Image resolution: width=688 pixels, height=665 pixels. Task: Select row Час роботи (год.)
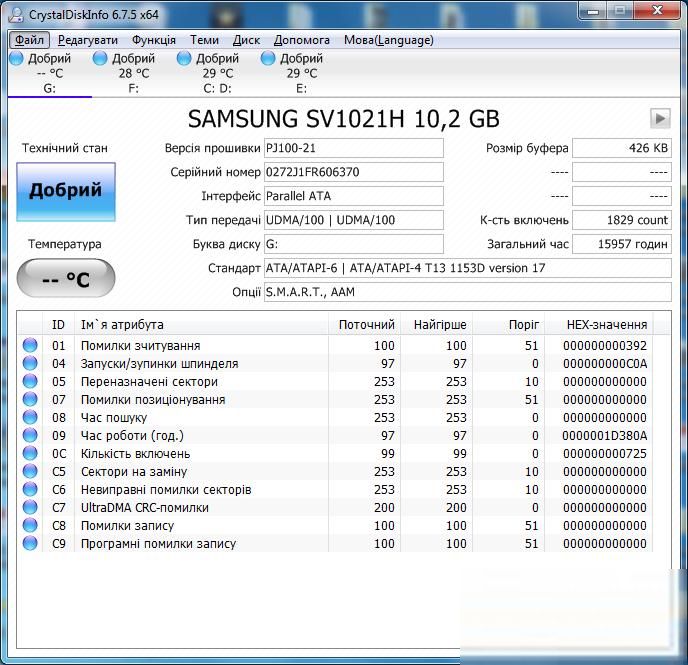pos(336,436)
